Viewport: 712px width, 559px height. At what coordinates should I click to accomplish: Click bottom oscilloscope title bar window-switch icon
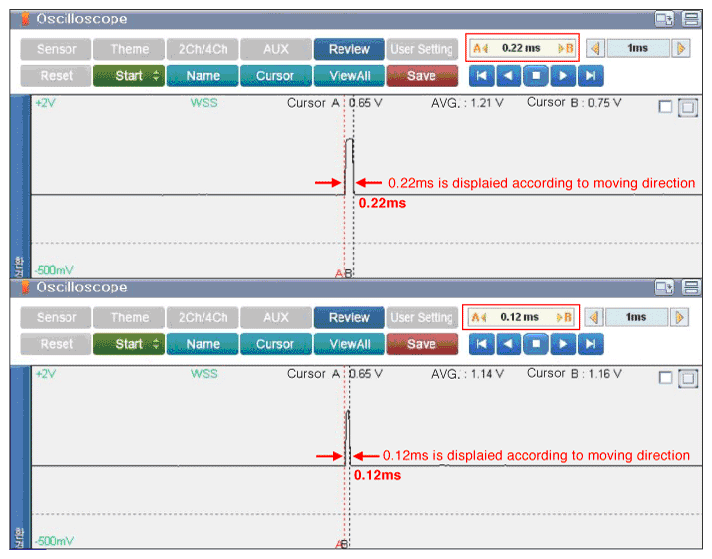pyautogui.click(x=664, y=287)
